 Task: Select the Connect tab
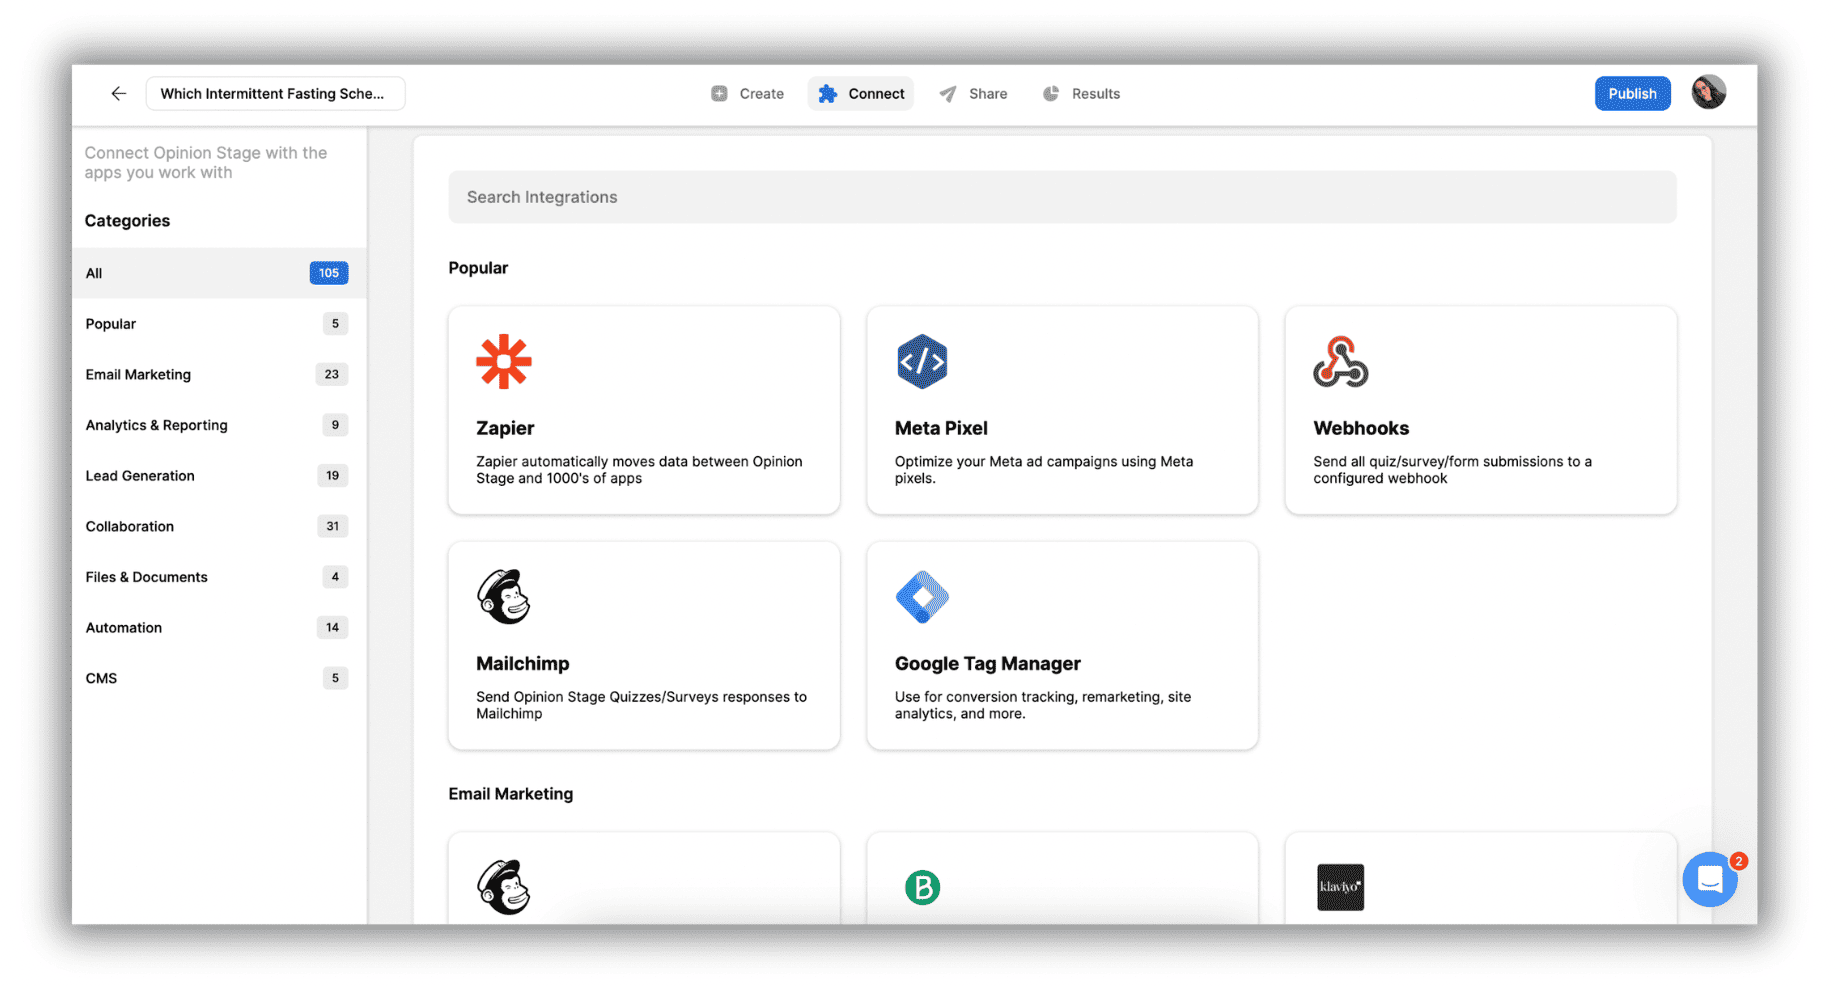[860, 93]
